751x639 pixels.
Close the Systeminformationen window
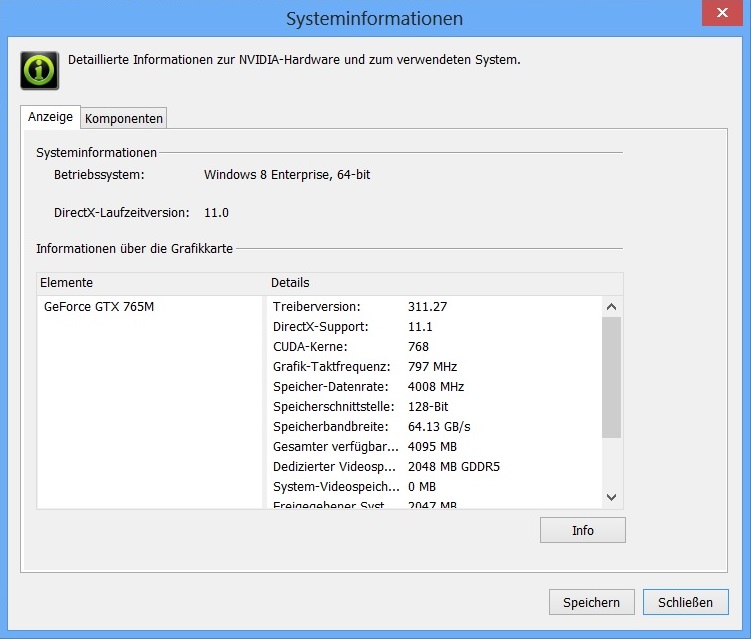click(x=722, y=13)
